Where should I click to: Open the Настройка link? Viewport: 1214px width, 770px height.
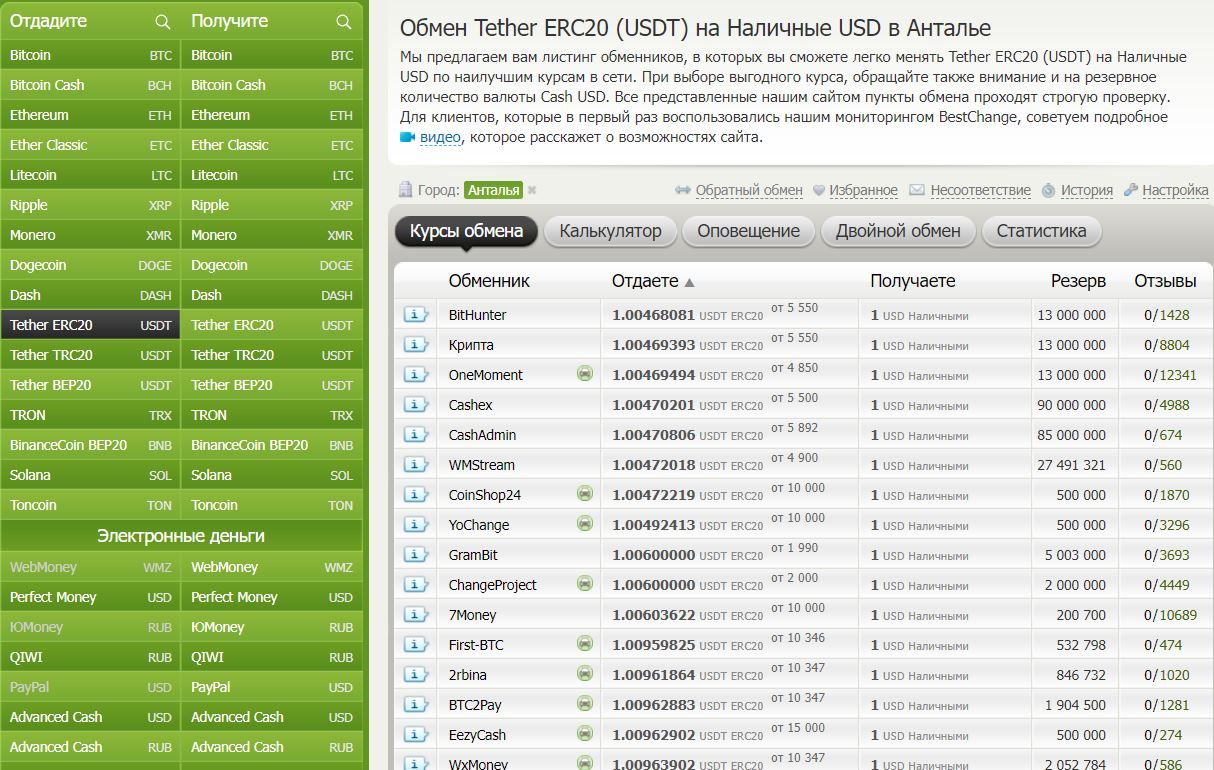point(1175,190)
